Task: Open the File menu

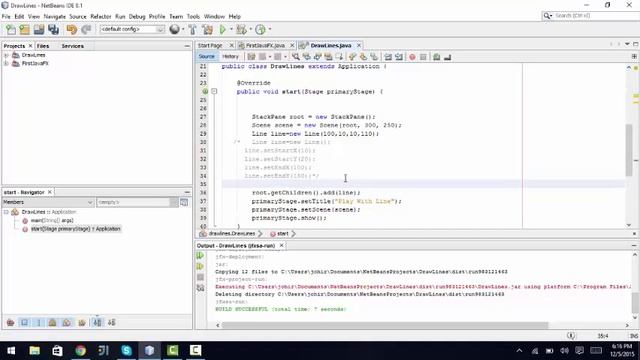Action: point(6,16)
